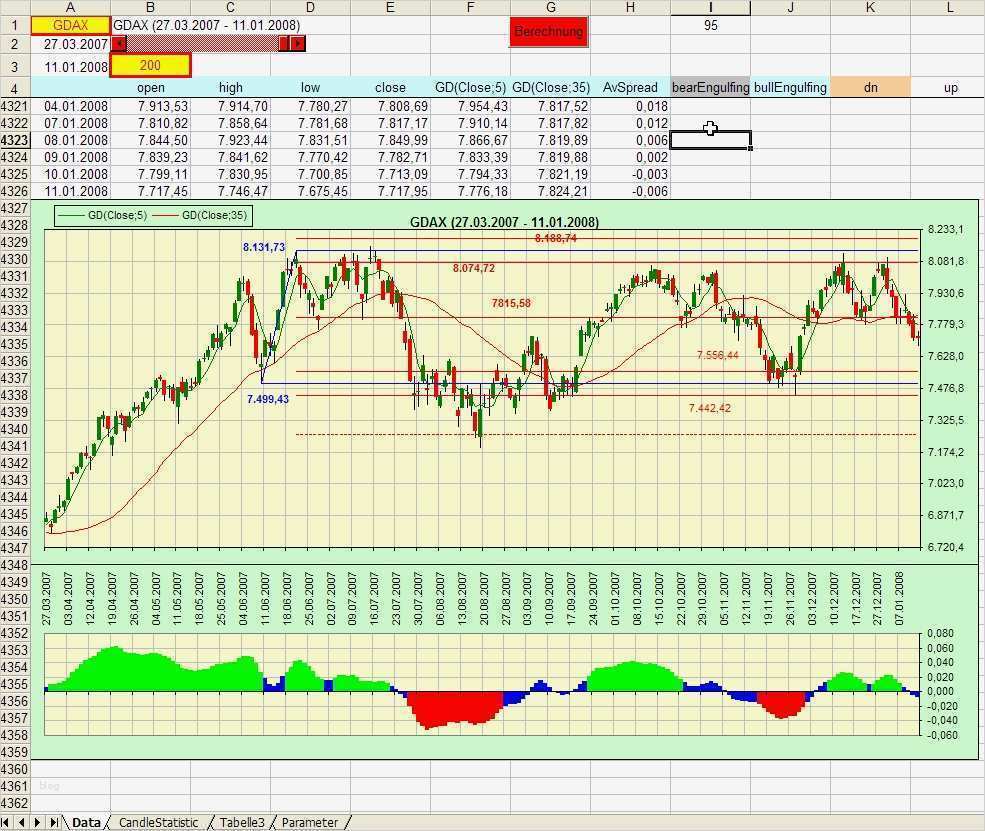Select high value 7.923,44
Viewport: 985px width, 831px height.
230,140
